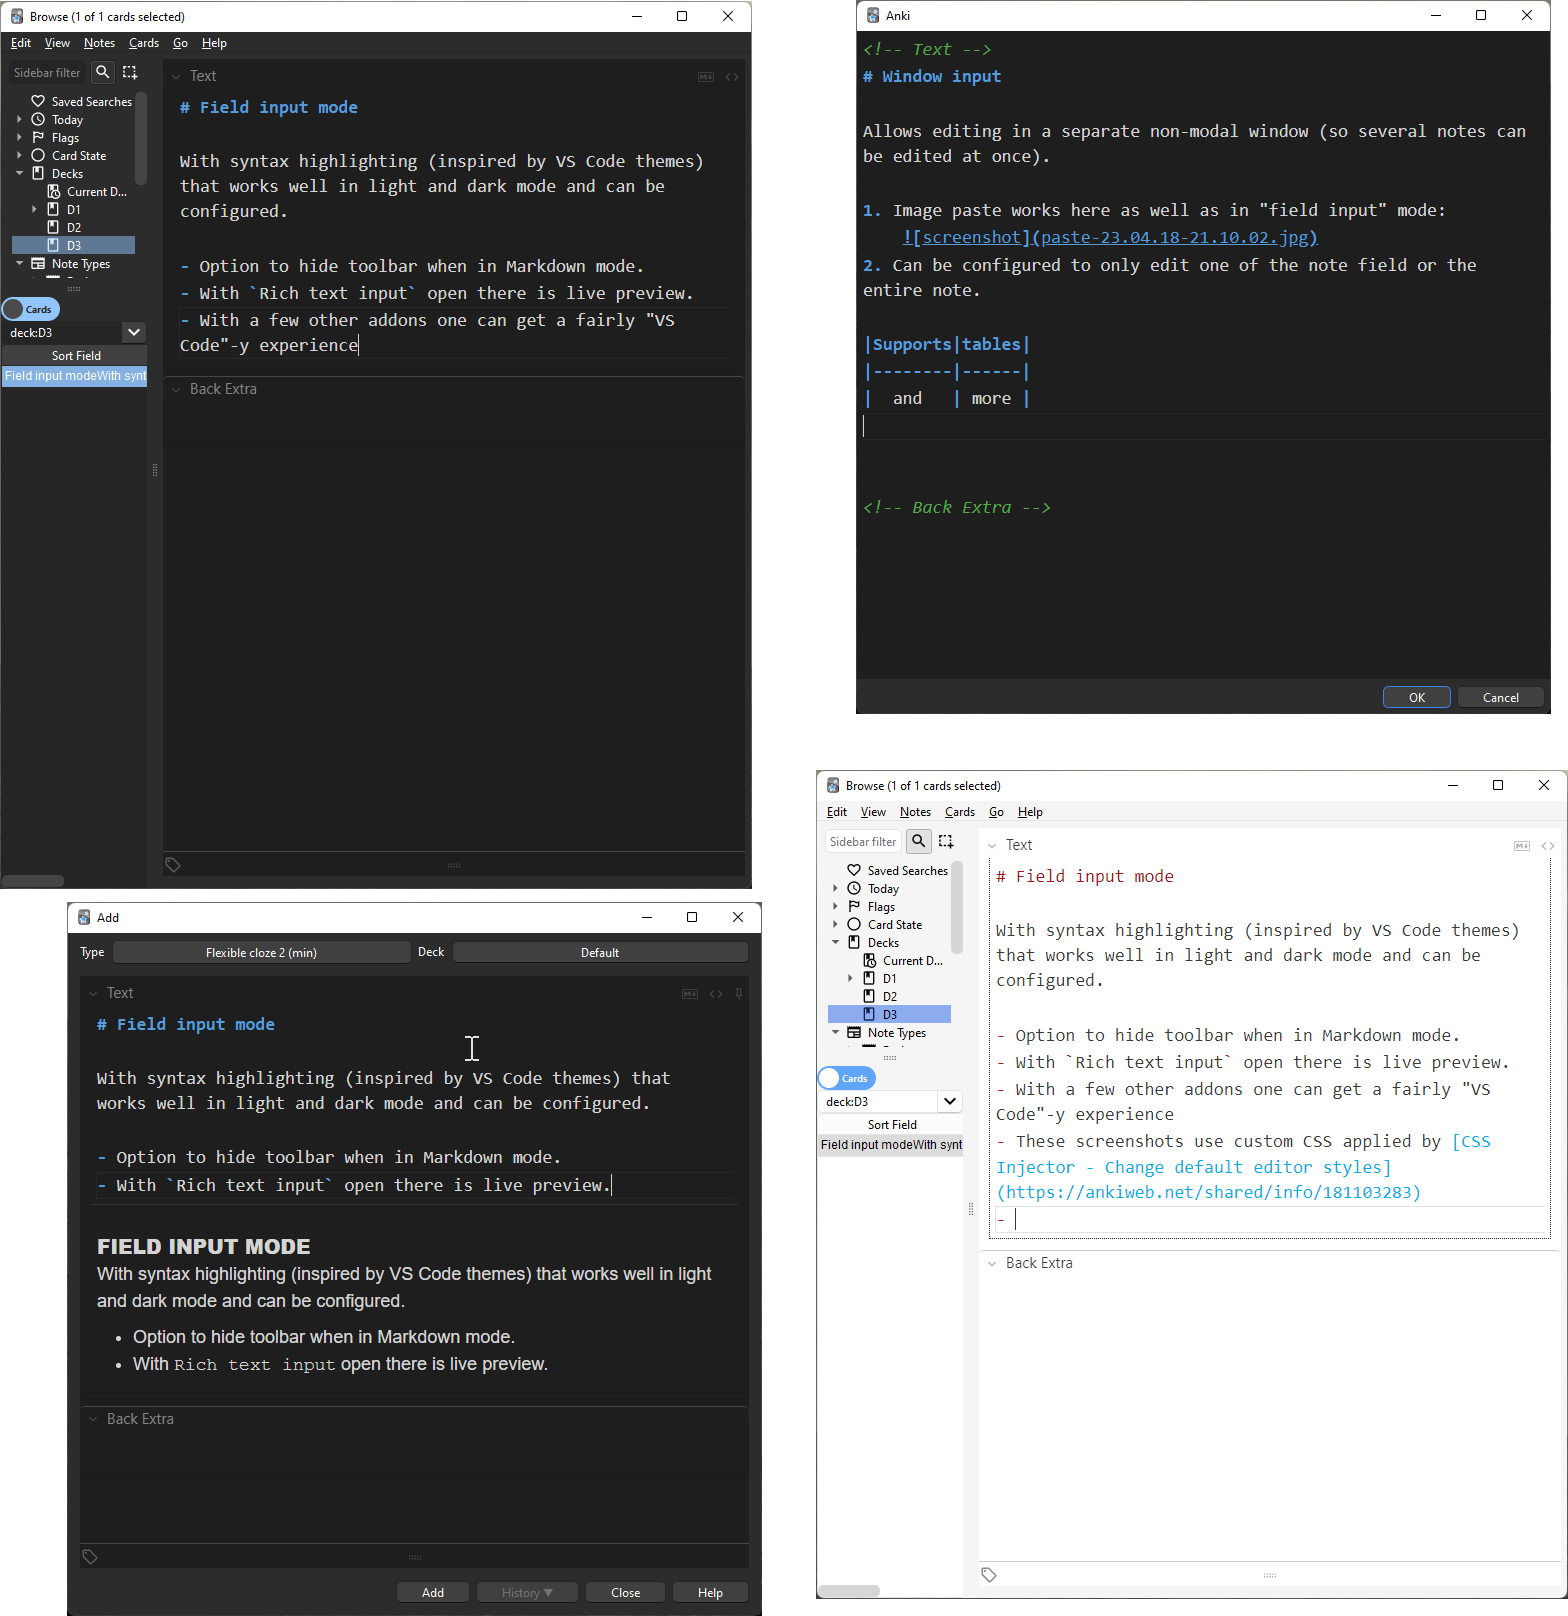Click Help button in Add window

[x=710, y=1592]
